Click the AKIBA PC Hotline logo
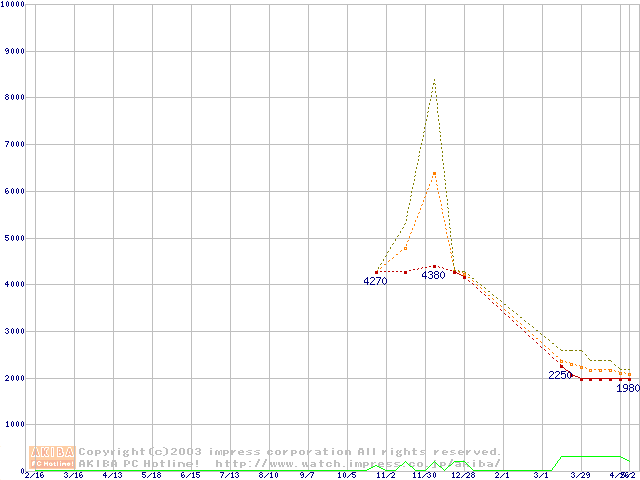This screenshot has height=480, width=640. click(52, 457)
